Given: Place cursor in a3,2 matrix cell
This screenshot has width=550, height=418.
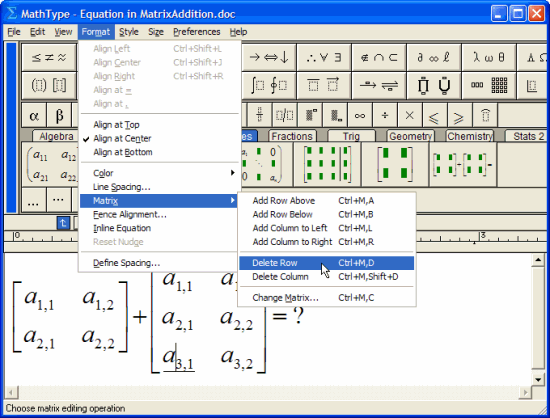Looking at the screenshot, I should click(237, 358).
